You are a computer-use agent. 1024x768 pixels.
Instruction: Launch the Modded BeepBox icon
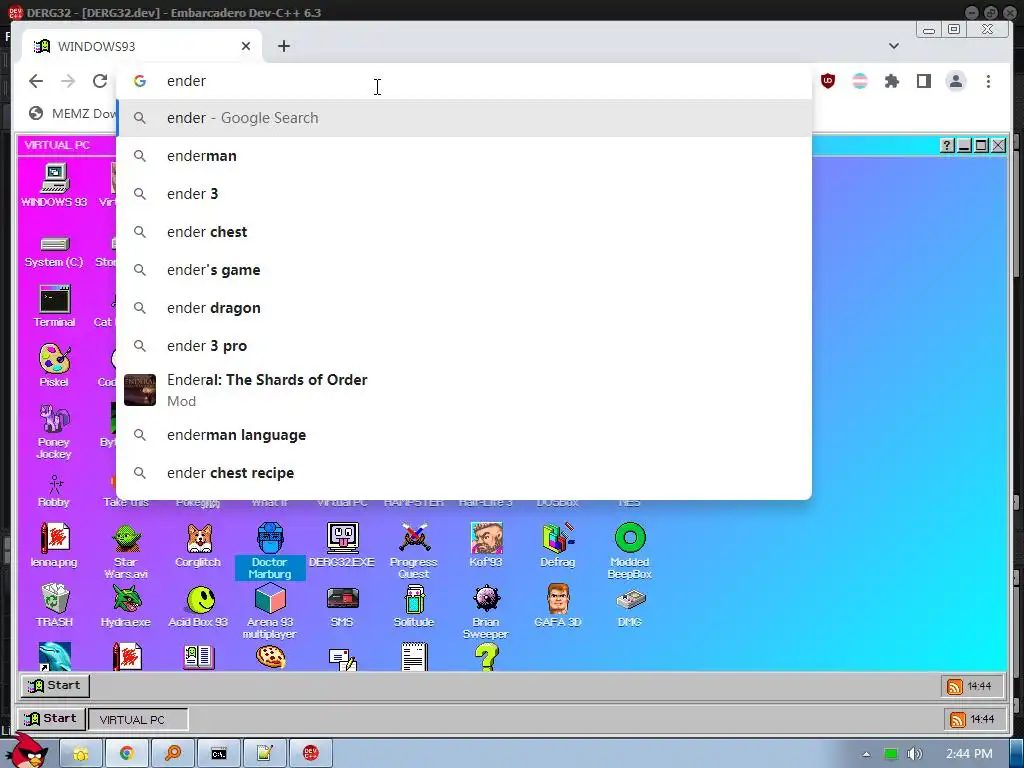(630, 551)
